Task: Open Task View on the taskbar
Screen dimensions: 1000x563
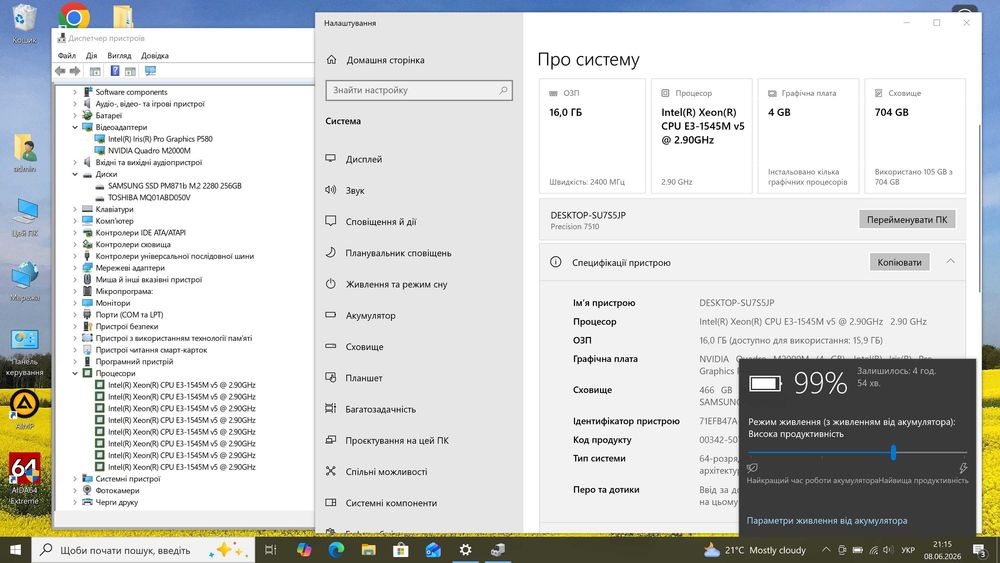Action: coord(270,550)
